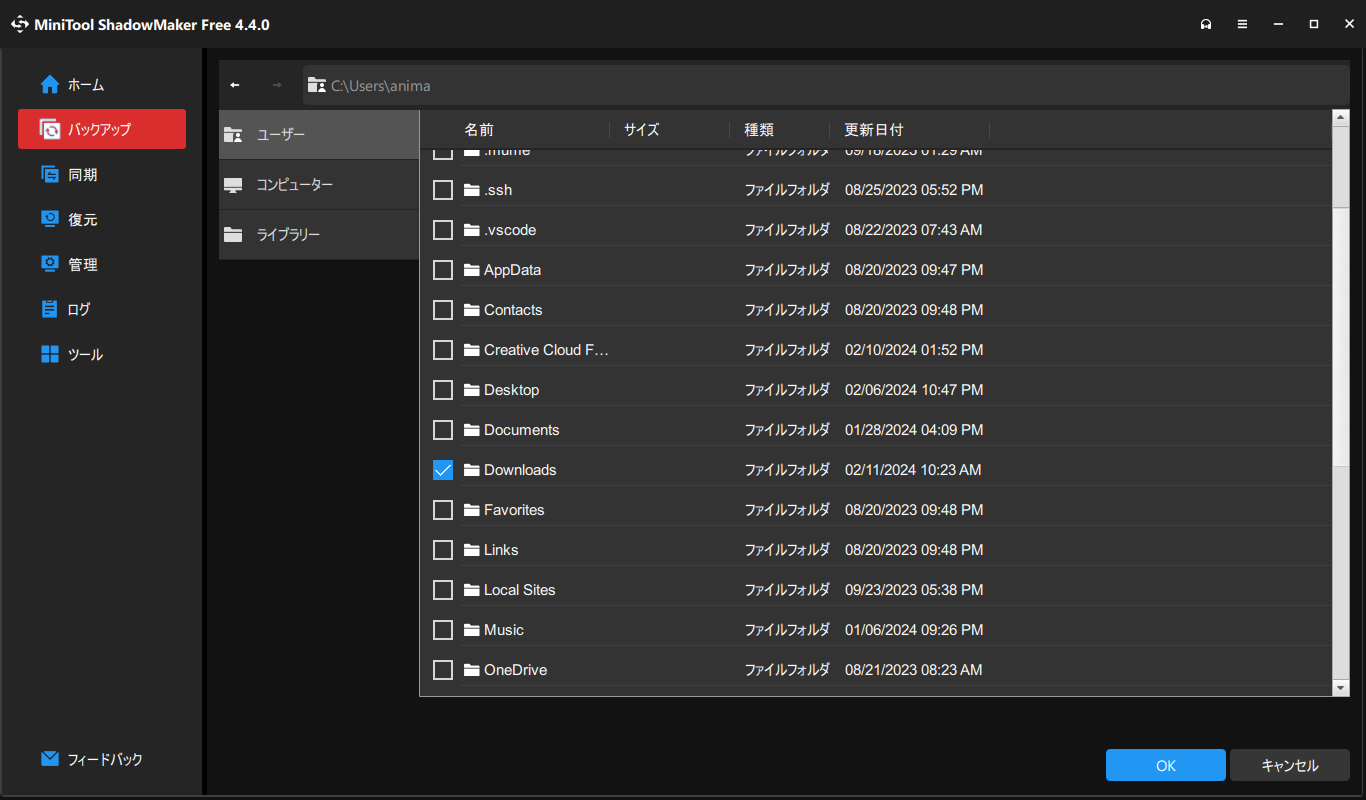Click the feedback envelope icon
Viewport: 1366px width, 800px height.
click(x=50, y=759)
